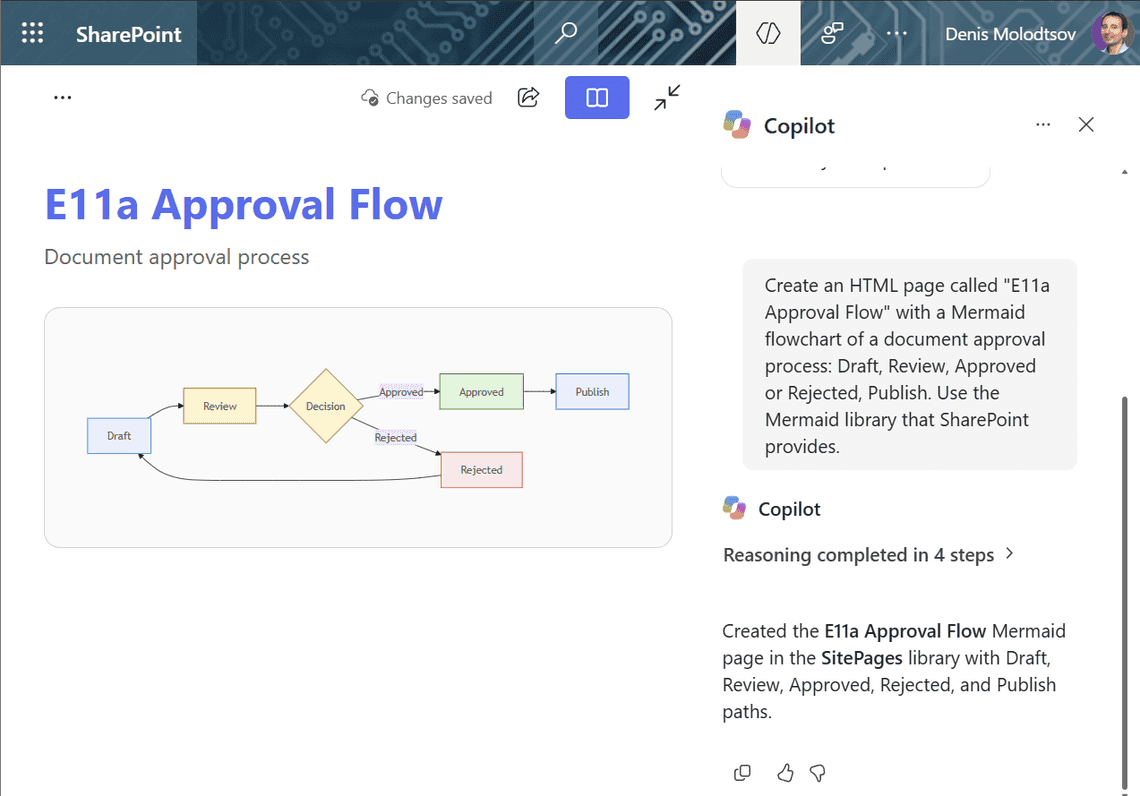Collapse the view with arrows icon
Viewport: 1140px width, 796px height.
pyautogui.click(x=667, y=97)
